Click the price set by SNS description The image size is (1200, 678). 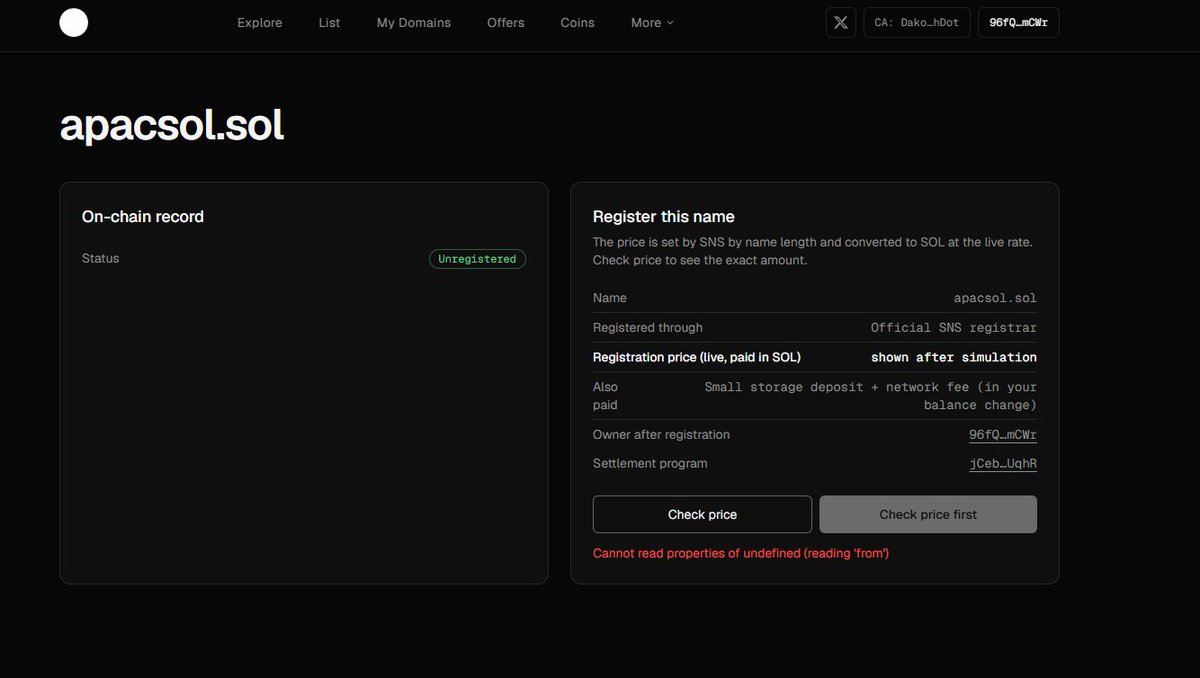pos(813,251)
